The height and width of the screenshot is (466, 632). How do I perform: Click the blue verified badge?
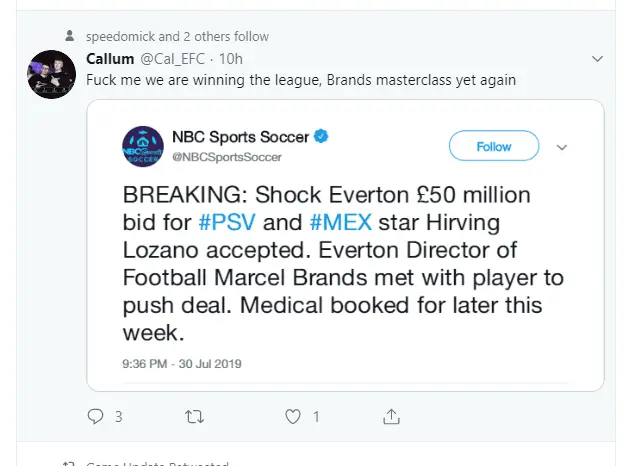[323, 136]
